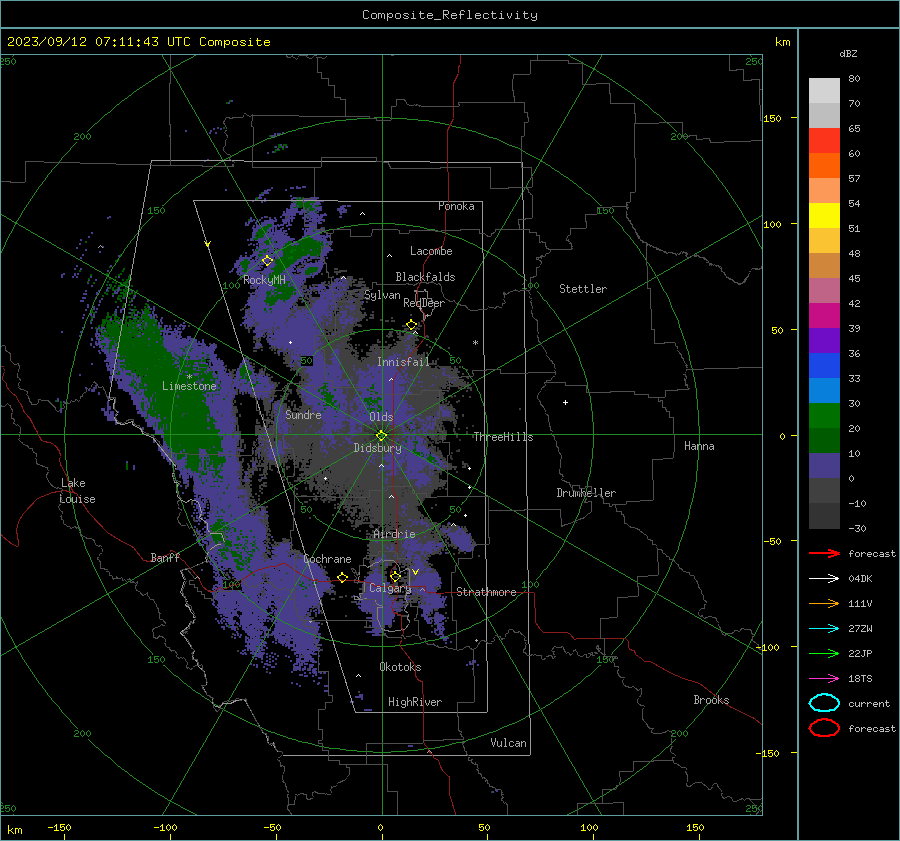The height and width of the screenshot is (841, 900).
Task: Click the Sundre town label
Action: pyautogui.click(x=304, y=415)
